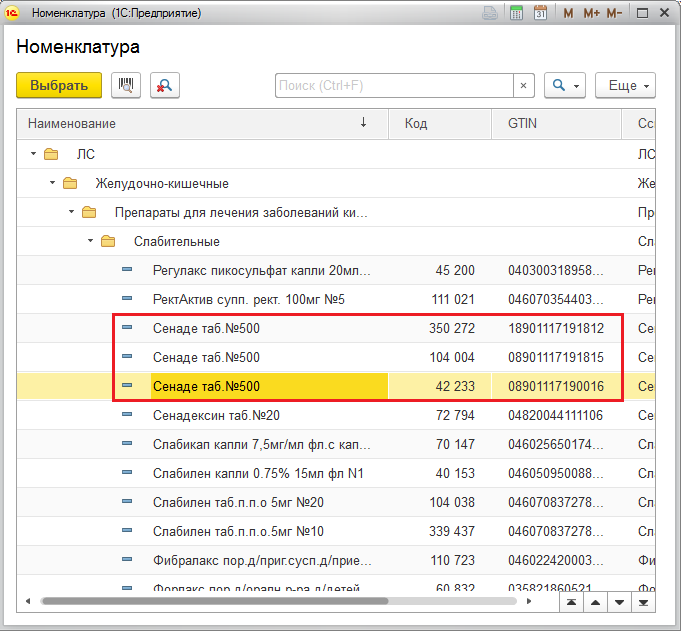Open the magnifier search dropdown
This screenshot has width=681, height=632.
[x=565, y=86]
